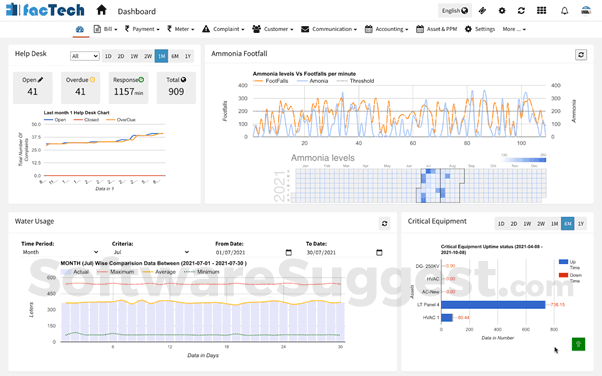Viewport: 602px width, 376px height.
Task: Refresh the Water Usage panel
Action: (x=384, y=224)
